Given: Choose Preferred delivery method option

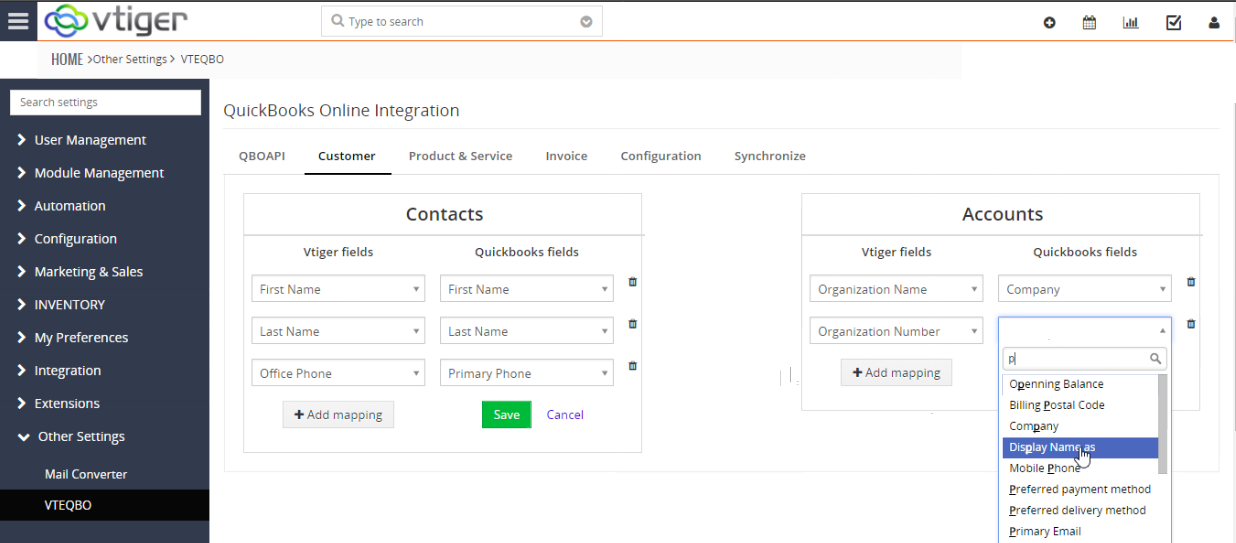Looking at the screenshot, I should [1080, 510].
